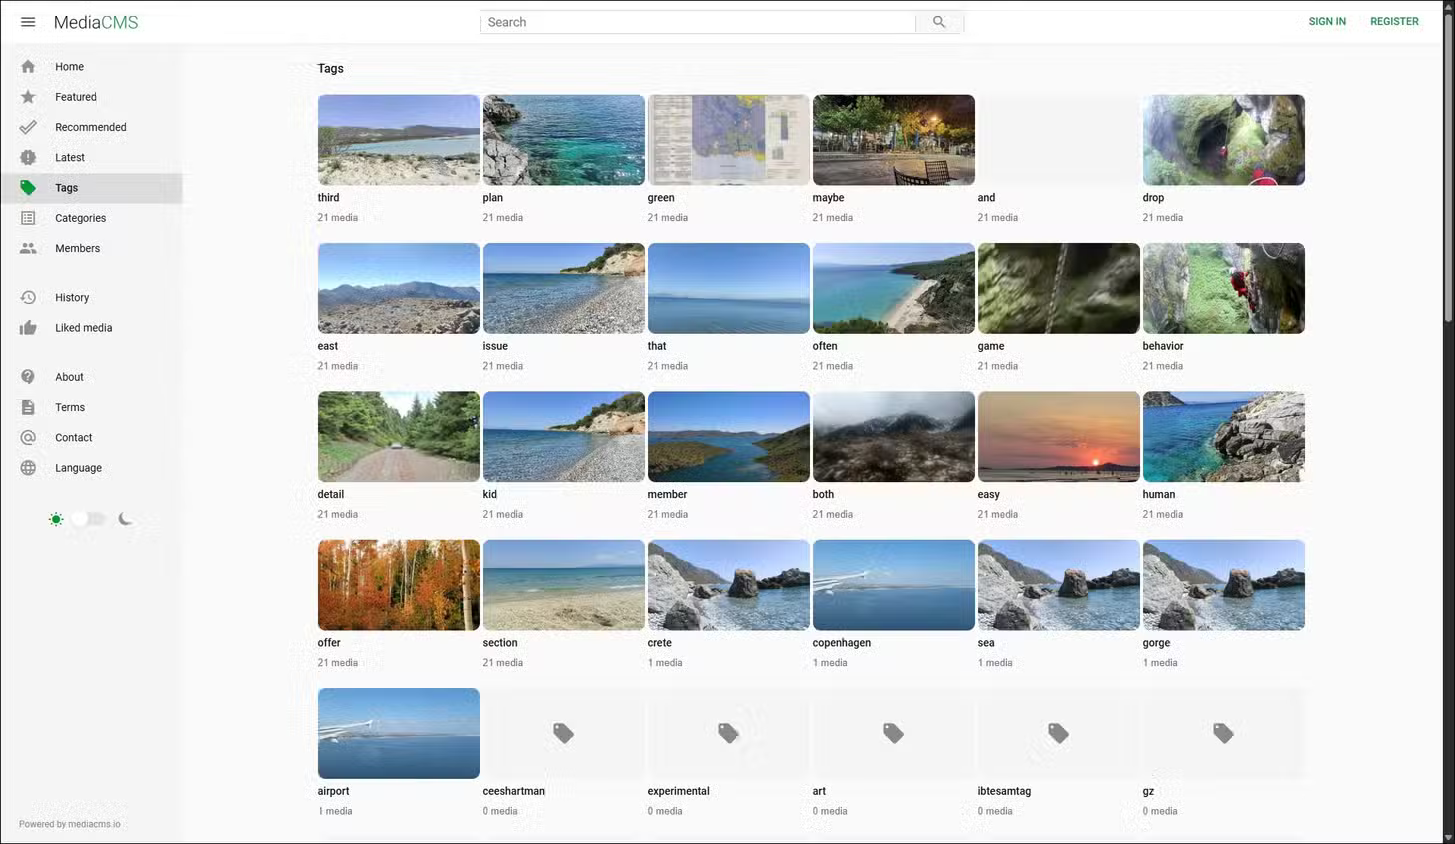Click the search magnifier icon
The width and height of the screenshot is (1455, 844).
click(x=938, y=22)
